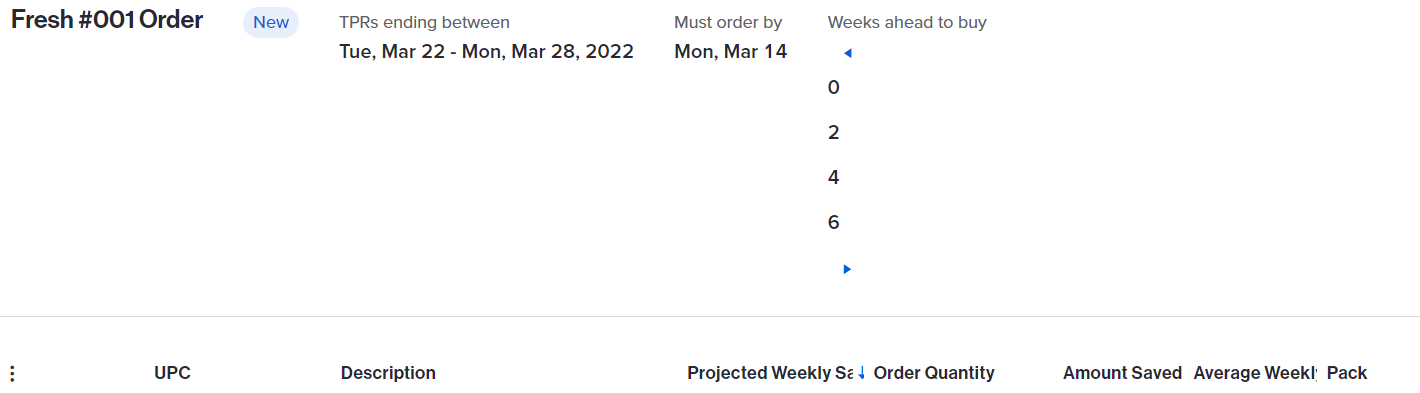
Task: Choose 4 weeks ahead to buy
Action: tap(834, 178)
